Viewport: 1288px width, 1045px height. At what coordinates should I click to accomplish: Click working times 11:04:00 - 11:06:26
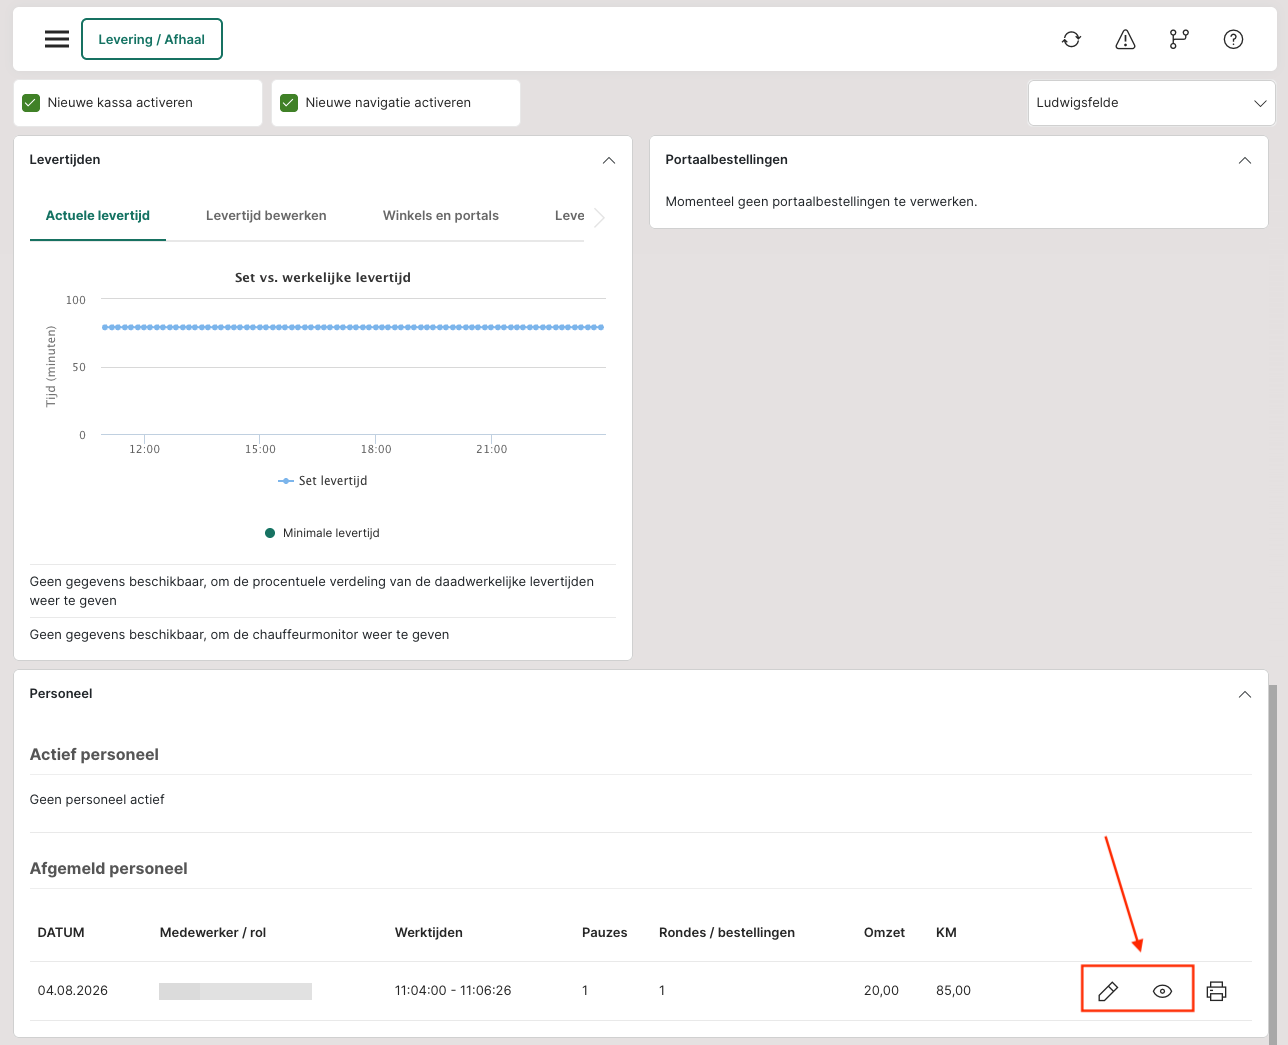tap(453, 991)
